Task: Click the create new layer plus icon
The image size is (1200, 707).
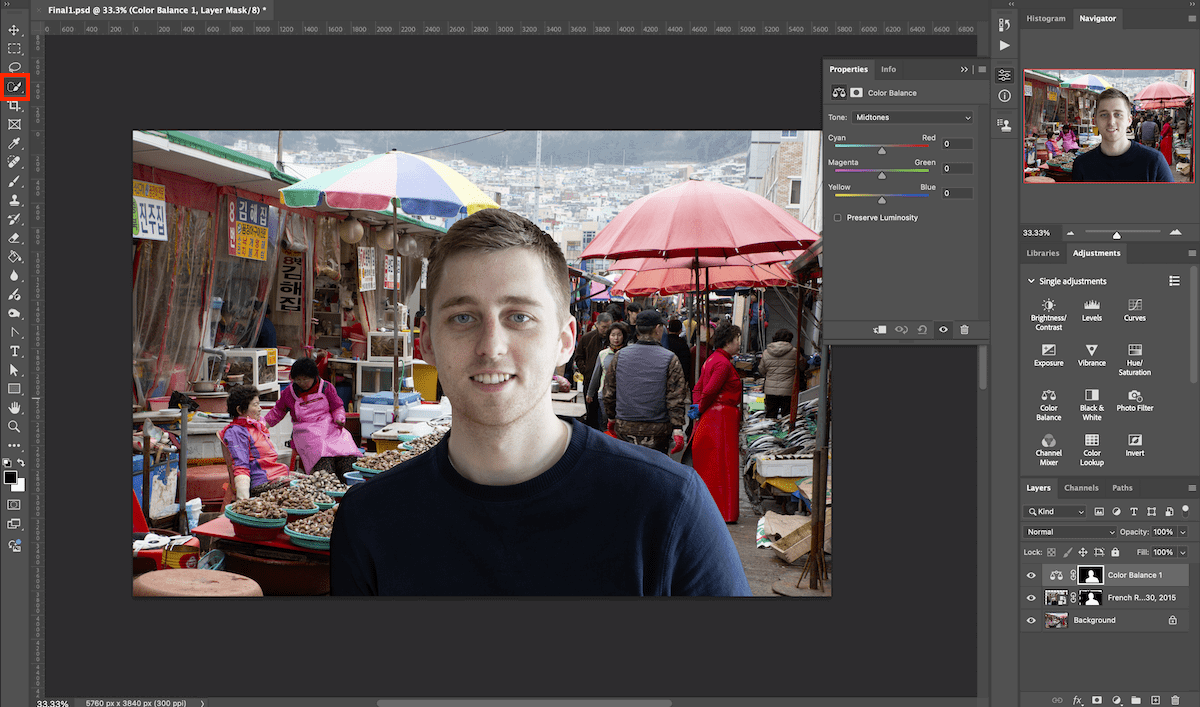Action: pyautogui.click(x=1155, y=699)
